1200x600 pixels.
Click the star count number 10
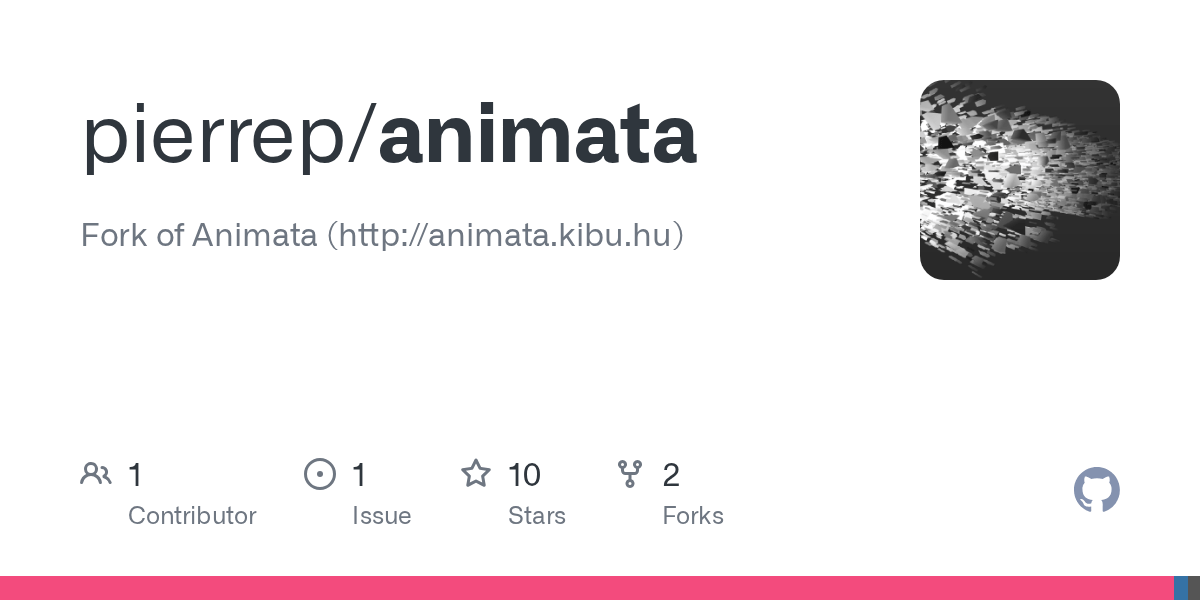pos(524,475)
